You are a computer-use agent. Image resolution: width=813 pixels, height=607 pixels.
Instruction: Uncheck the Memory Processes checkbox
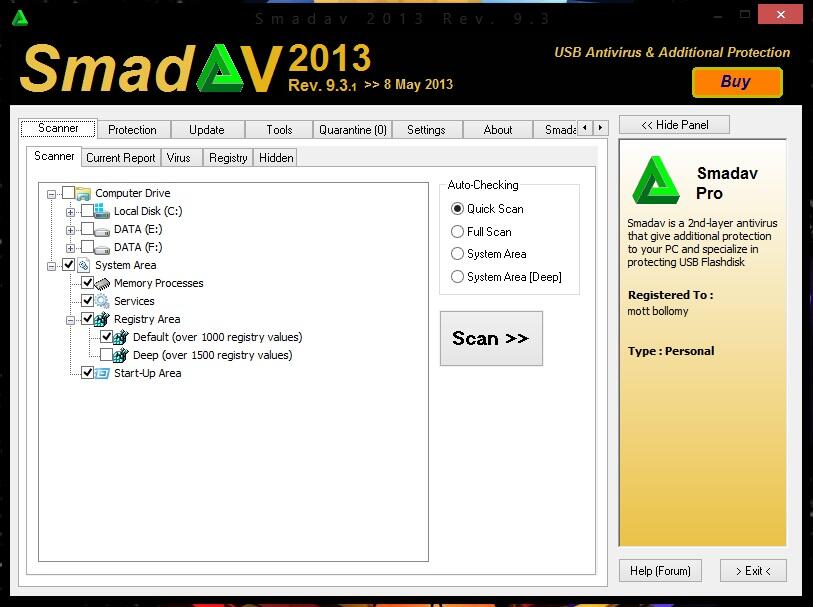click(x=87, y=283)
